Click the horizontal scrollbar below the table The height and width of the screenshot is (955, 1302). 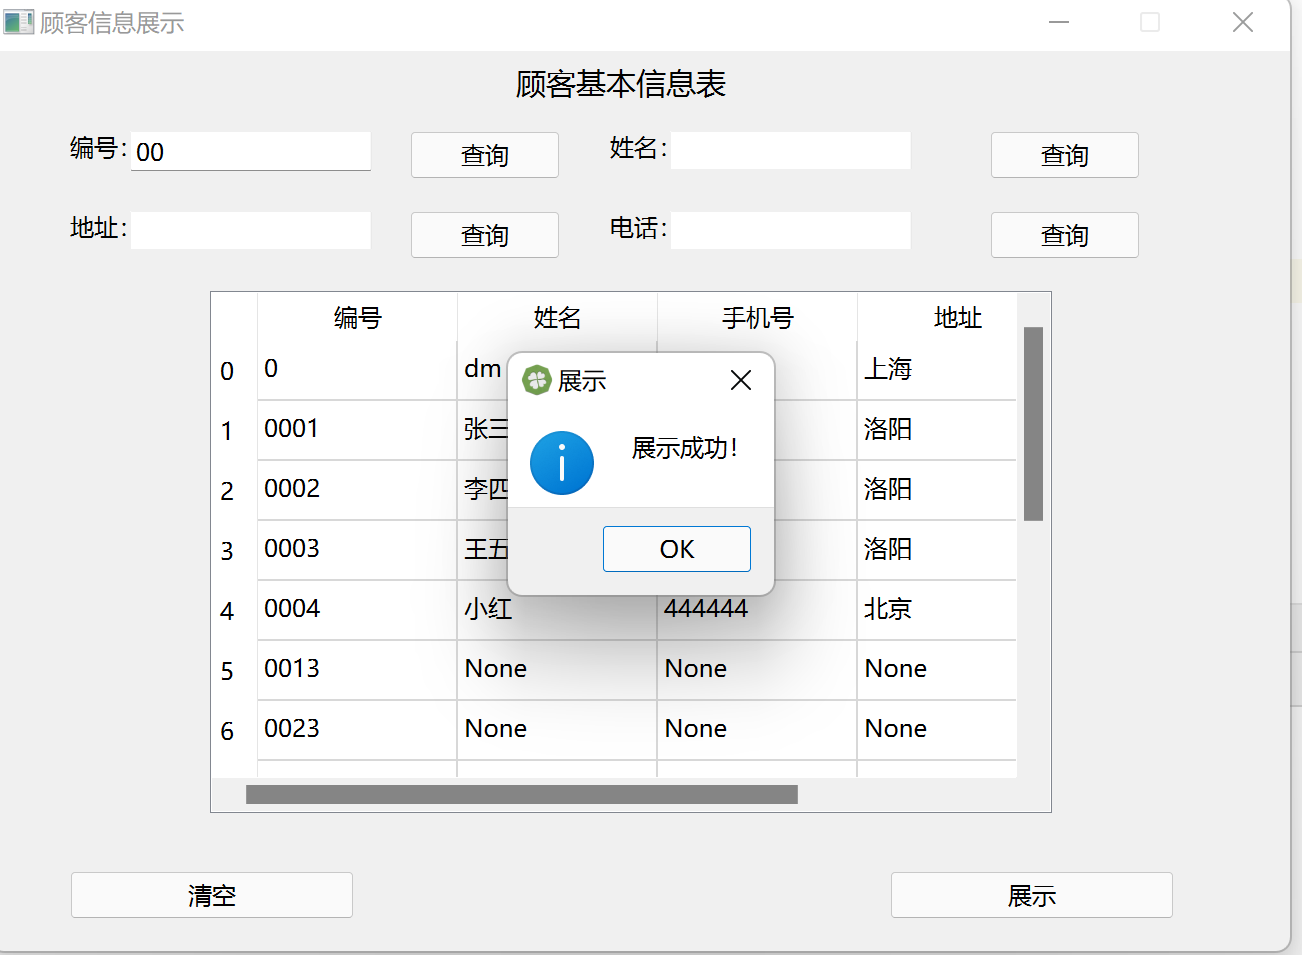point(520,793)
